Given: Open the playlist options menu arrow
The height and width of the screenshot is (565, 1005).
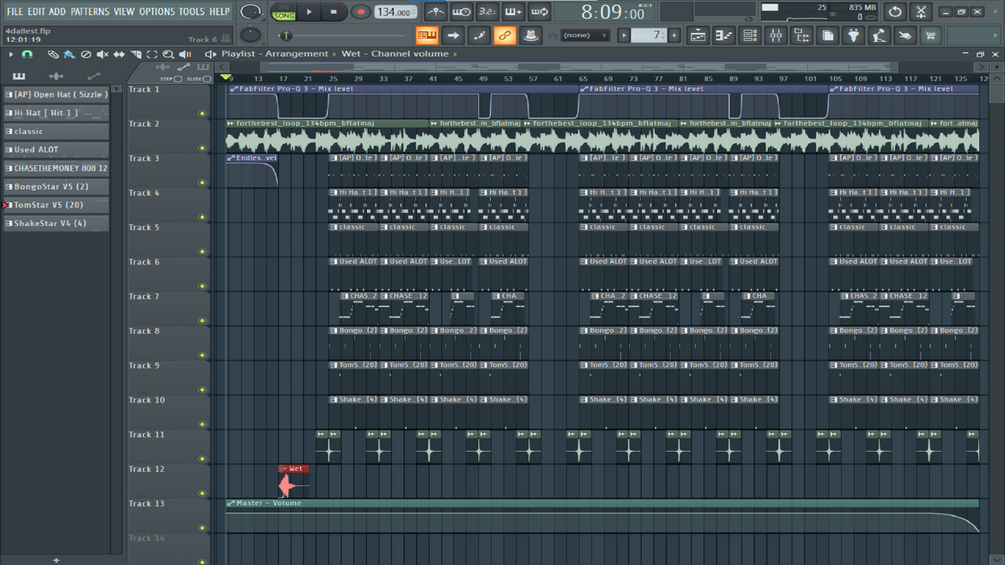Looking at the screenshot, I should point(10,54).
